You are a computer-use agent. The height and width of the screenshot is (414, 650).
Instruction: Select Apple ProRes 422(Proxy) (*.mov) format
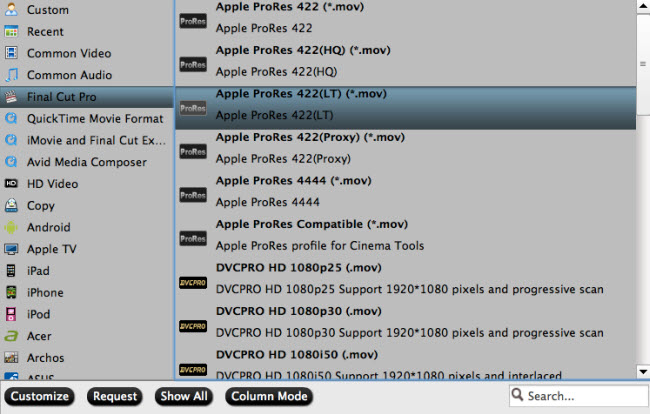[405, 151]
